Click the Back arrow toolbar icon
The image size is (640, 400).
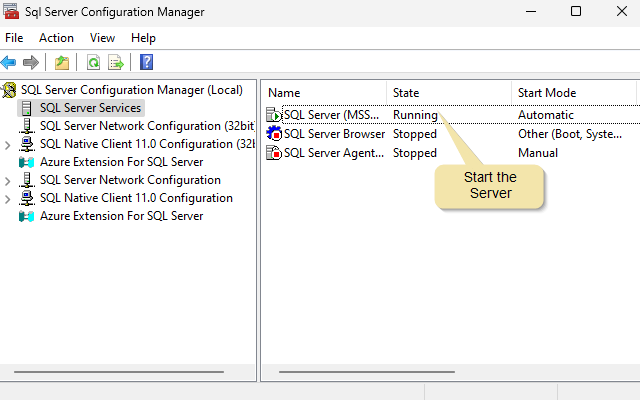click(9, 62)
